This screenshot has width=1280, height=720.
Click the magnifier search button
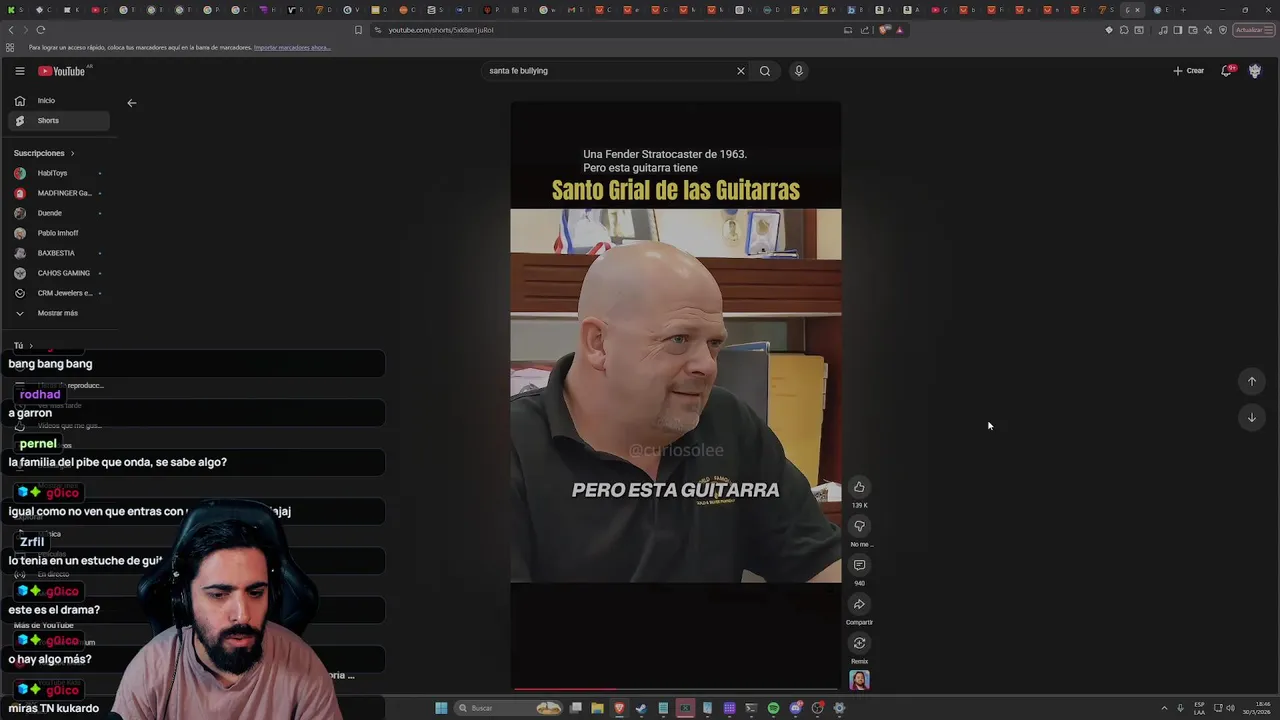pos(765,71)
